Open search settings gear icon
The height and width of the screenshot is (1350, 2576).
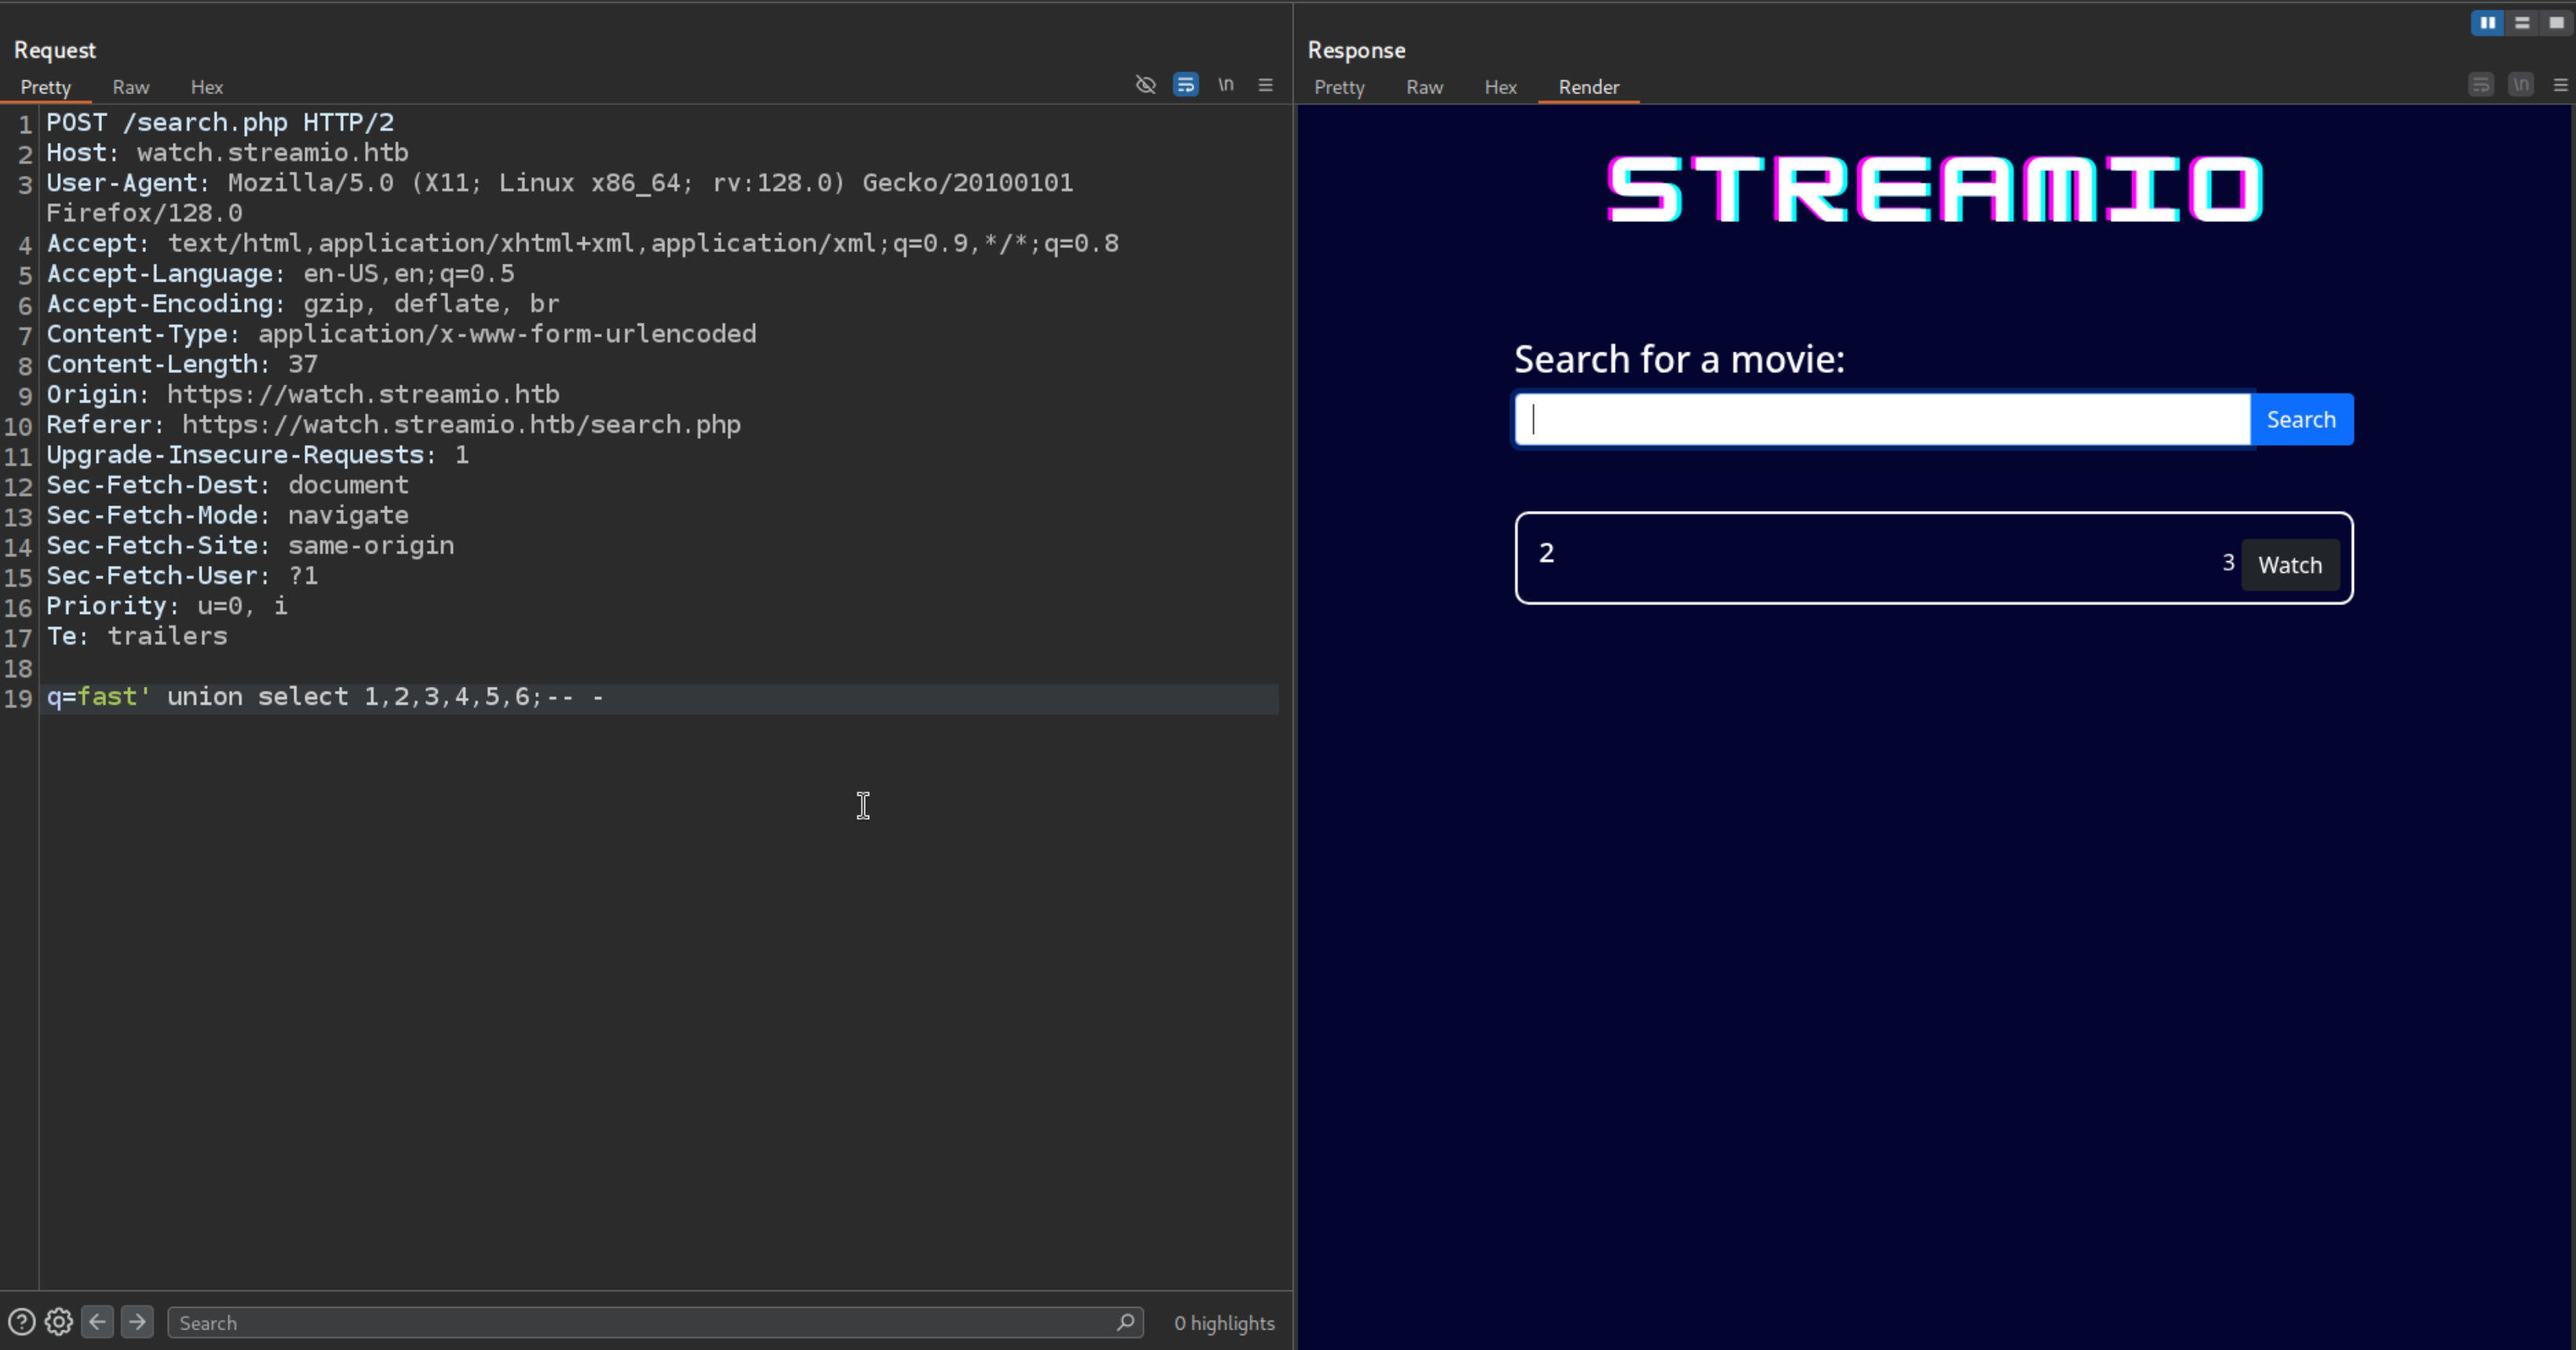[59, 1322]
